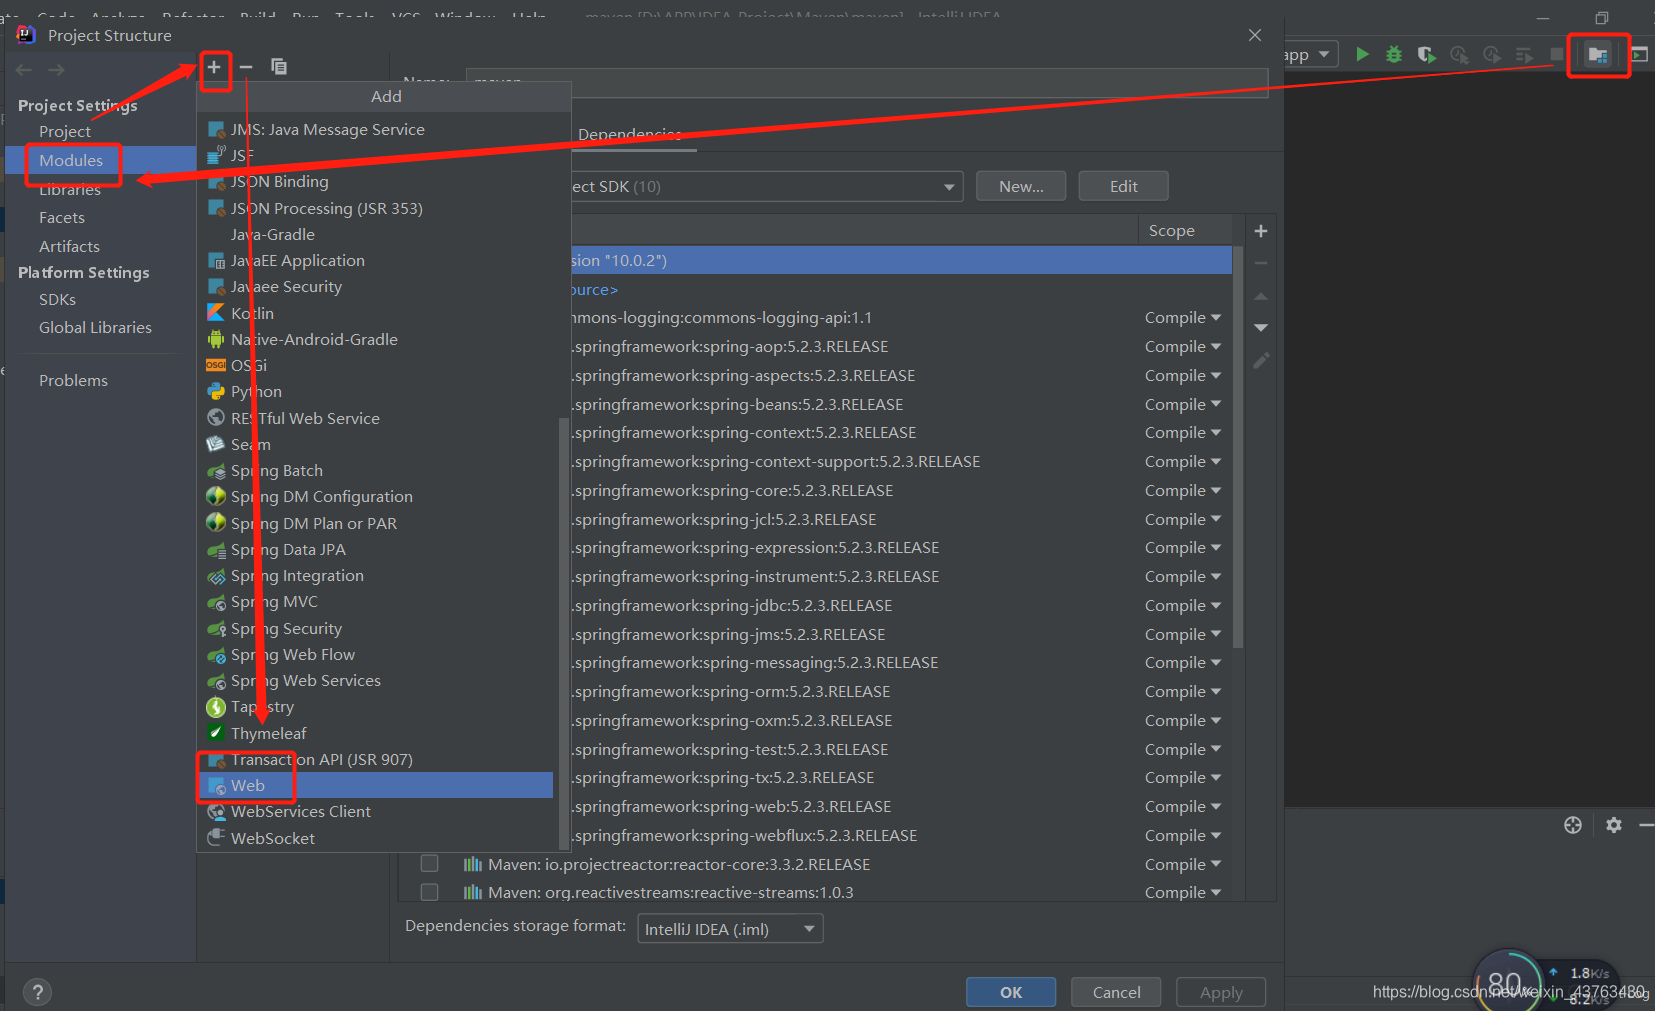Viewport: 1655px width, 1011px height.
Task: Open scope dropdown for spring-beans
Action: [1183, 405]
